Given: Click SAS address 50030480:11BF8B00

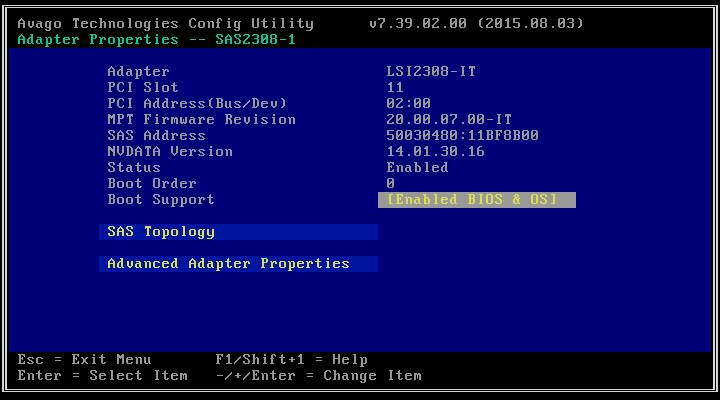Looking at the screenshot, I should coord(462,135).
